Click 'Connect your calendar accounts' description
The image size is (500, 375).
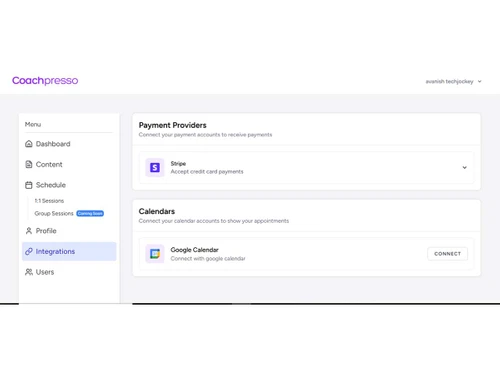coord(214,221)
